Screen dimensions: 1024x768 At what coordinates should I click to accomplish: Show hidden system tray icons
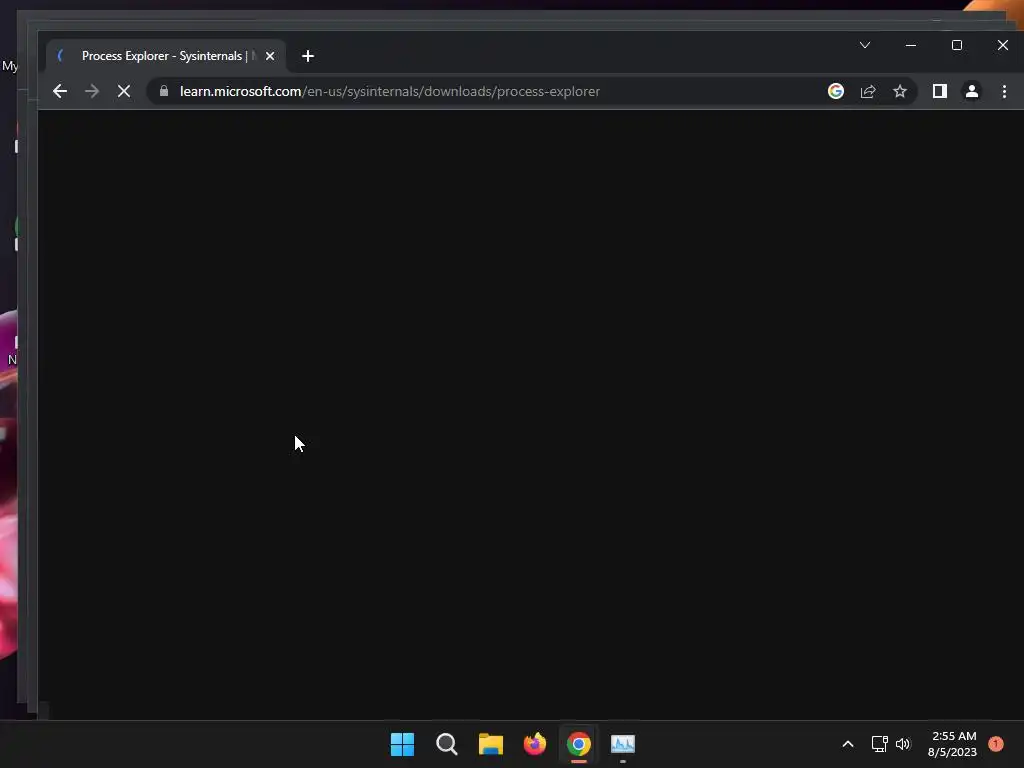848,744
